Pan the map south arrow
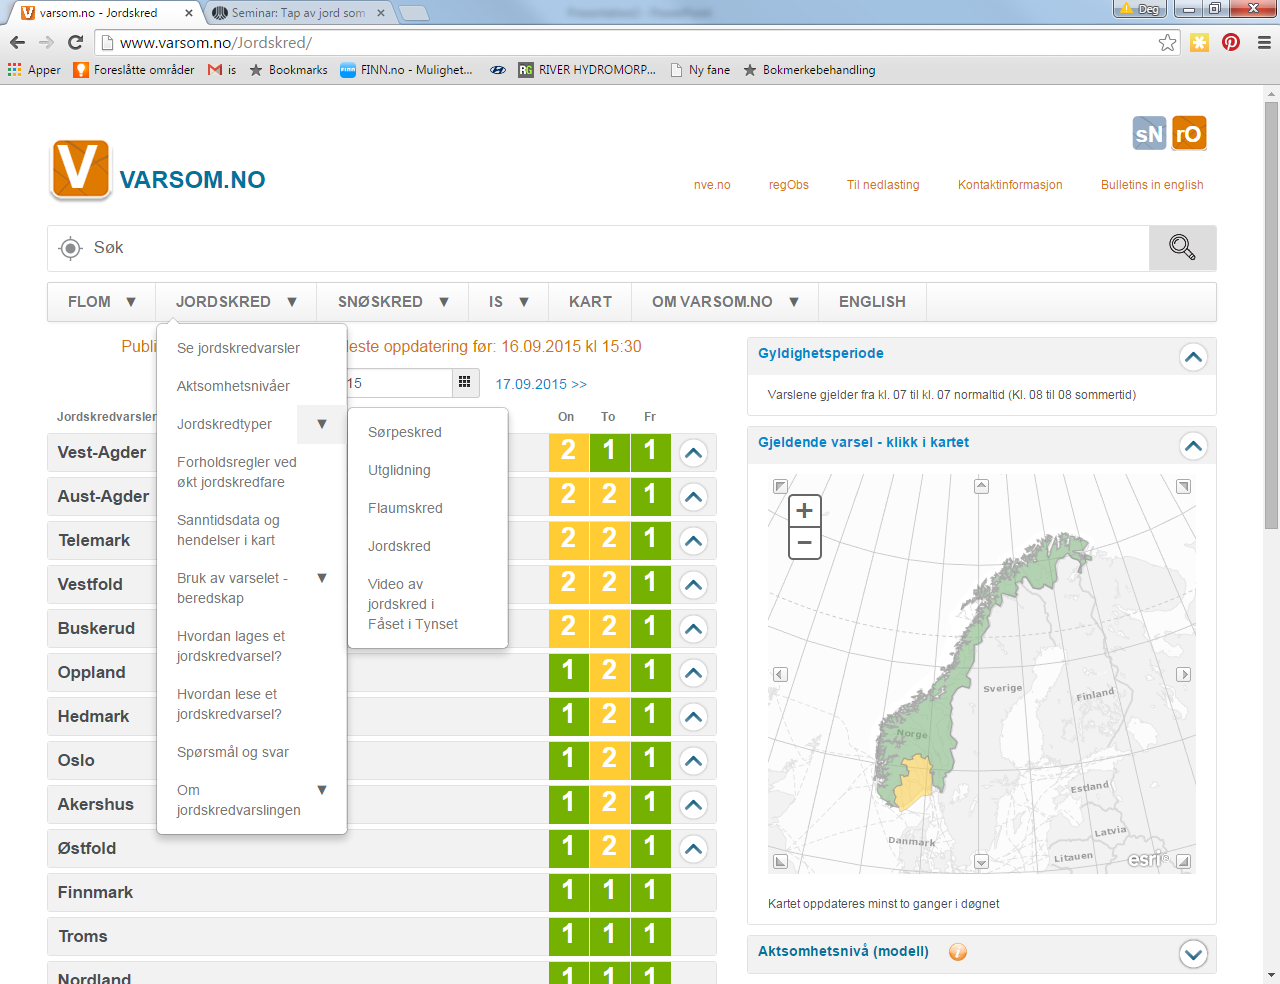The width and height of the screenshot is (1280, 984). tap(981, 862)
